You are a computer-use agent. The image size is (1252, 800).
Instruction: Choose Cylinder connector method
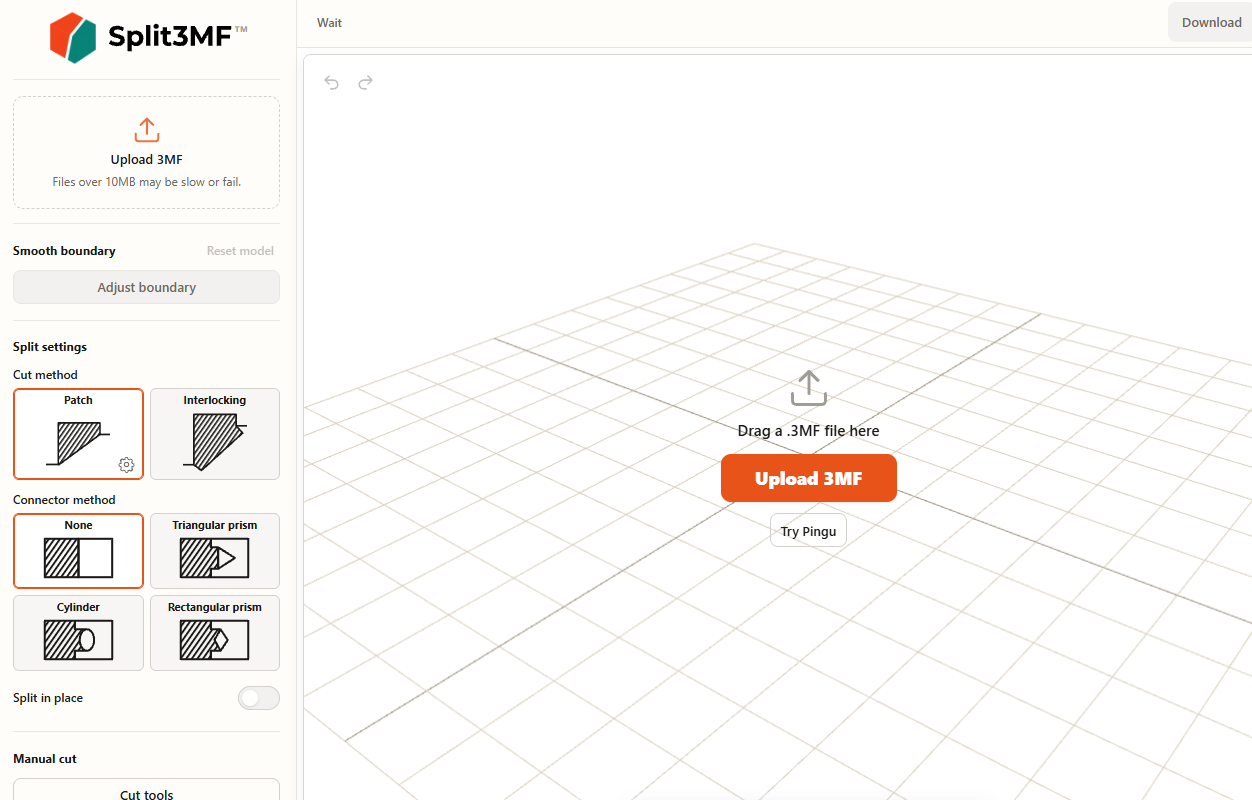78,633
